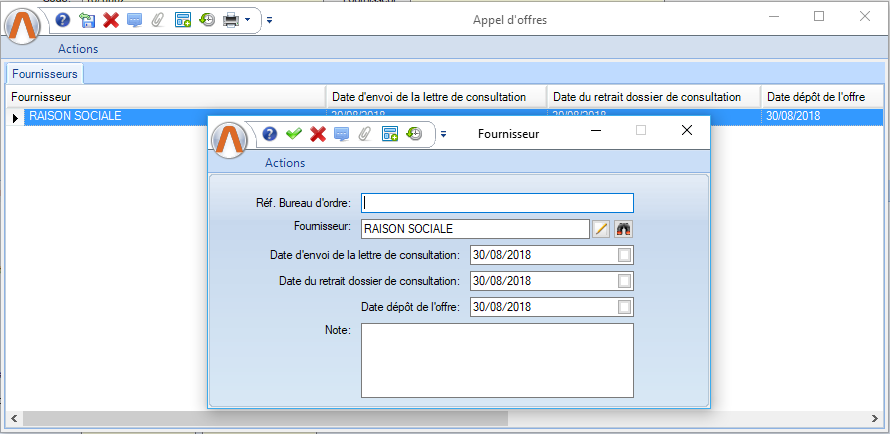Toggle checkbox in Date dépôt de l'offre field
The height and width of the screenshot is (434, 890).
625,307
